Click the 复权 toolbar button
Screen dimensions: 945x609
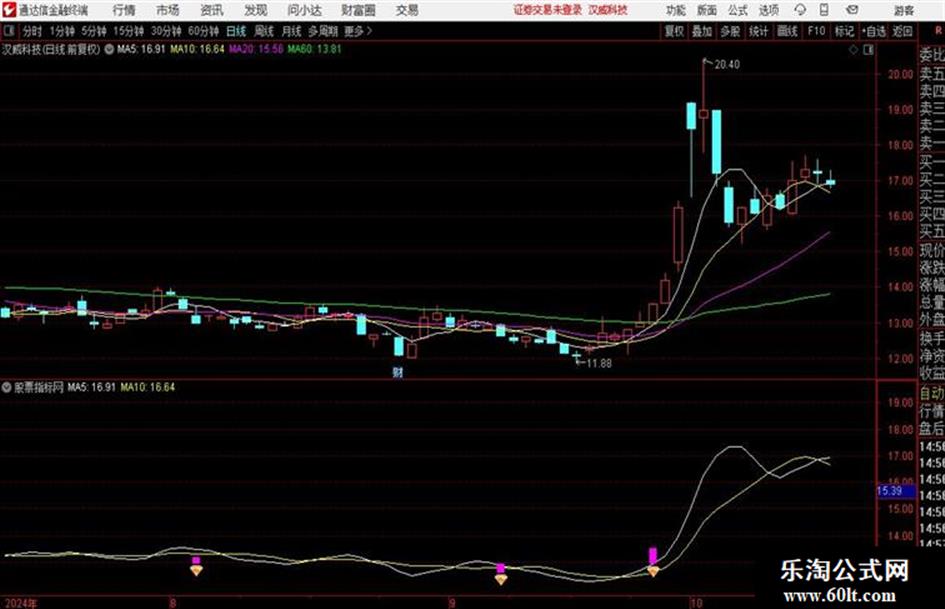tap(674, 31)
